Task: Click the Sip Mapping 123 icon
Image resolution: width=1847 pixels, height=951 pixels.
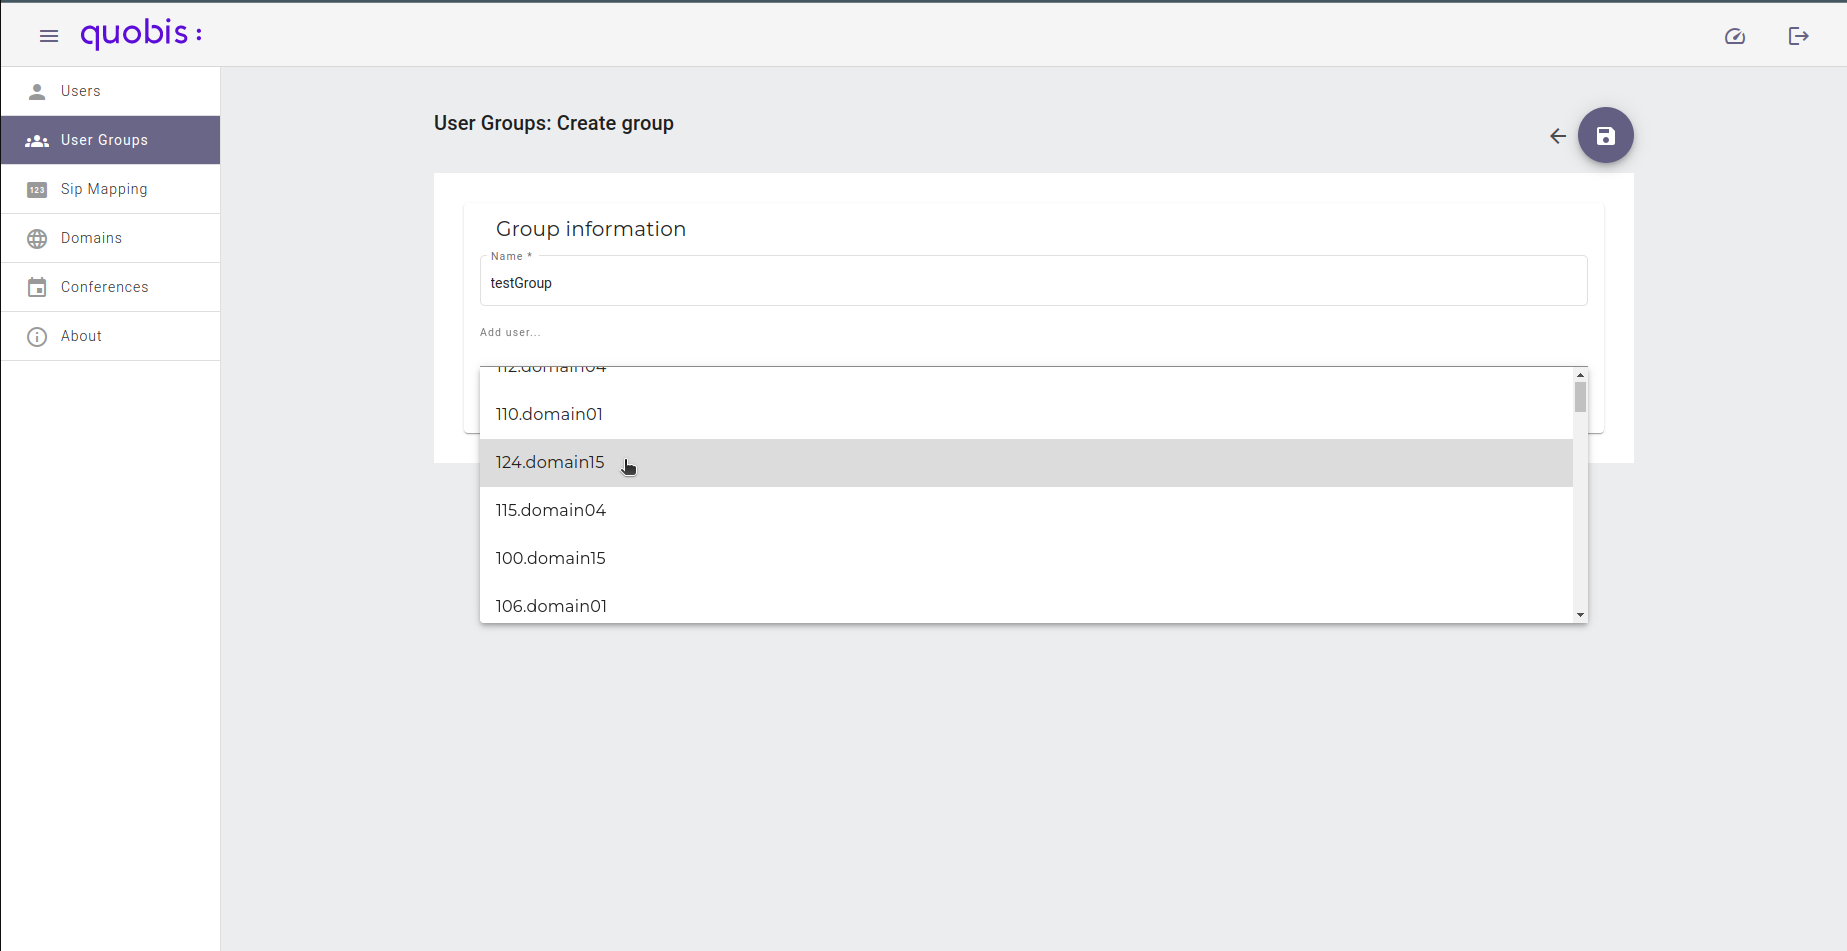Action: point(37,189)
